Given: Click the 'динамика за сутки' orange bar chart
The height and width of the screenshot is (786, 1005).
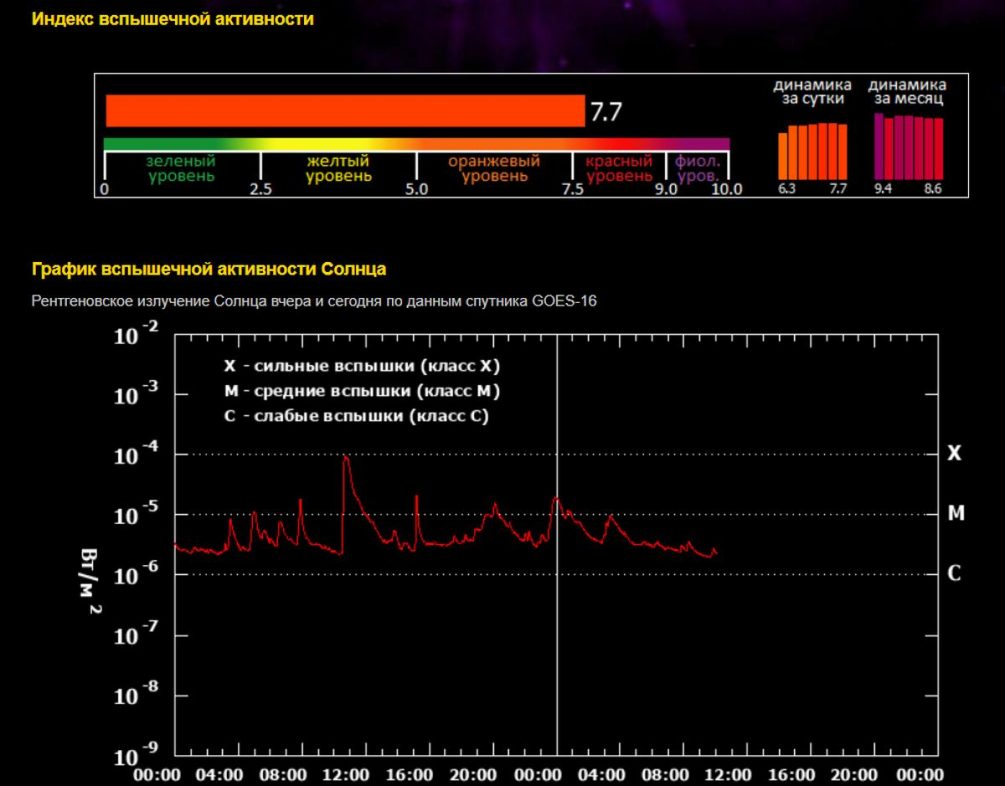Looking at the screenshot, I should (x=812, y=151).
